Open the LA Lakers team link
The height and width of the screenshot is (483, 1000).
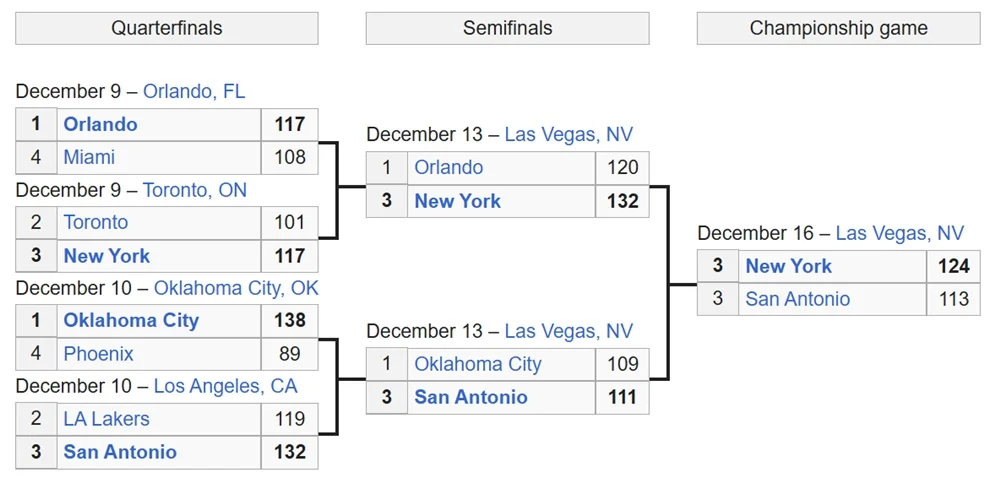pyautogui.click(x=106, y=419)
